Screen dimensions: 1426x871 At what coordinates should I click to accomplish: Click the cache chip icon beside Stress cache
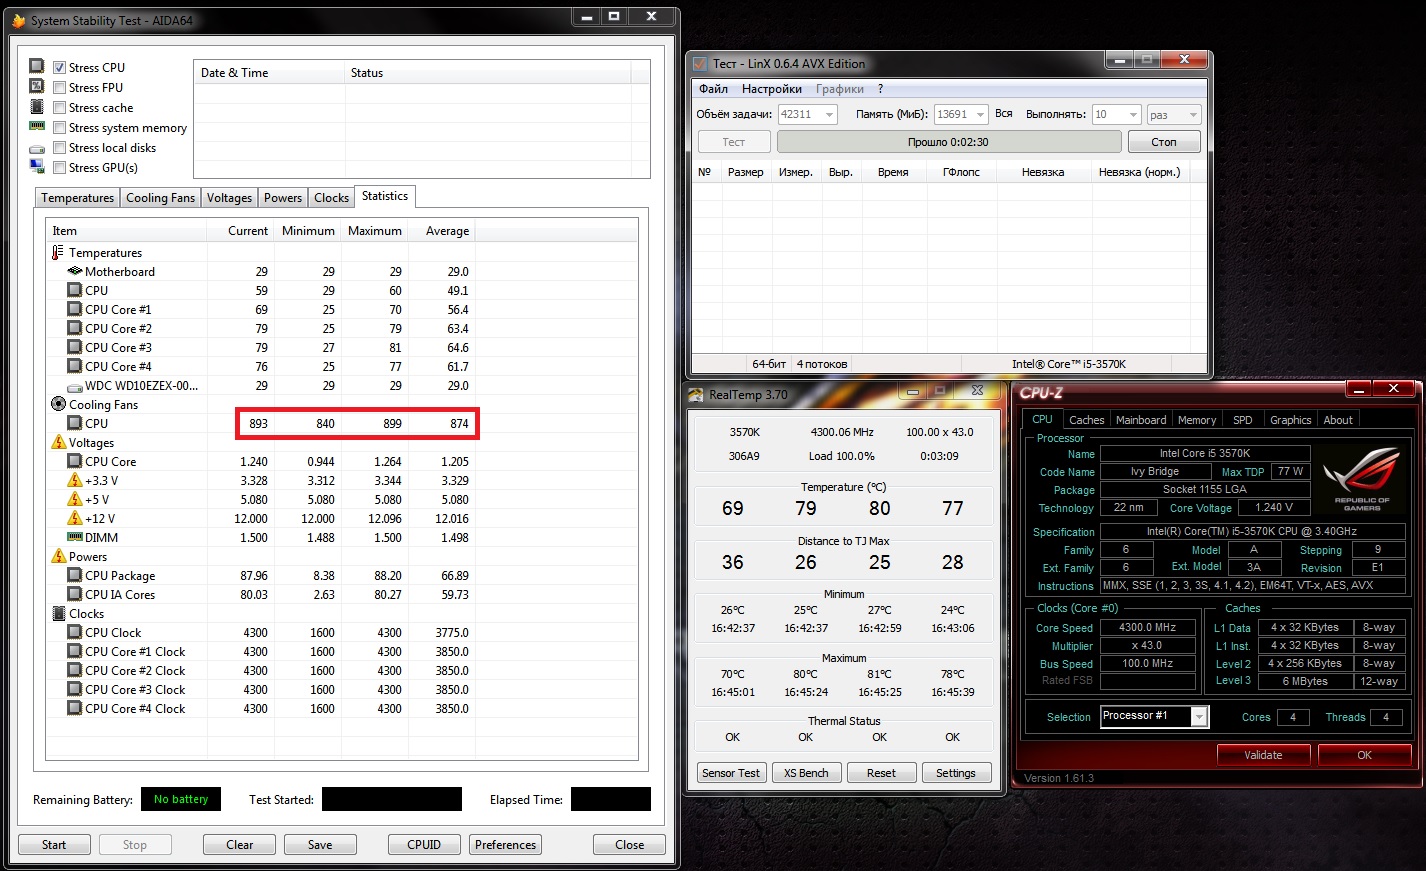pyautogui.click(x=37, y=107)
